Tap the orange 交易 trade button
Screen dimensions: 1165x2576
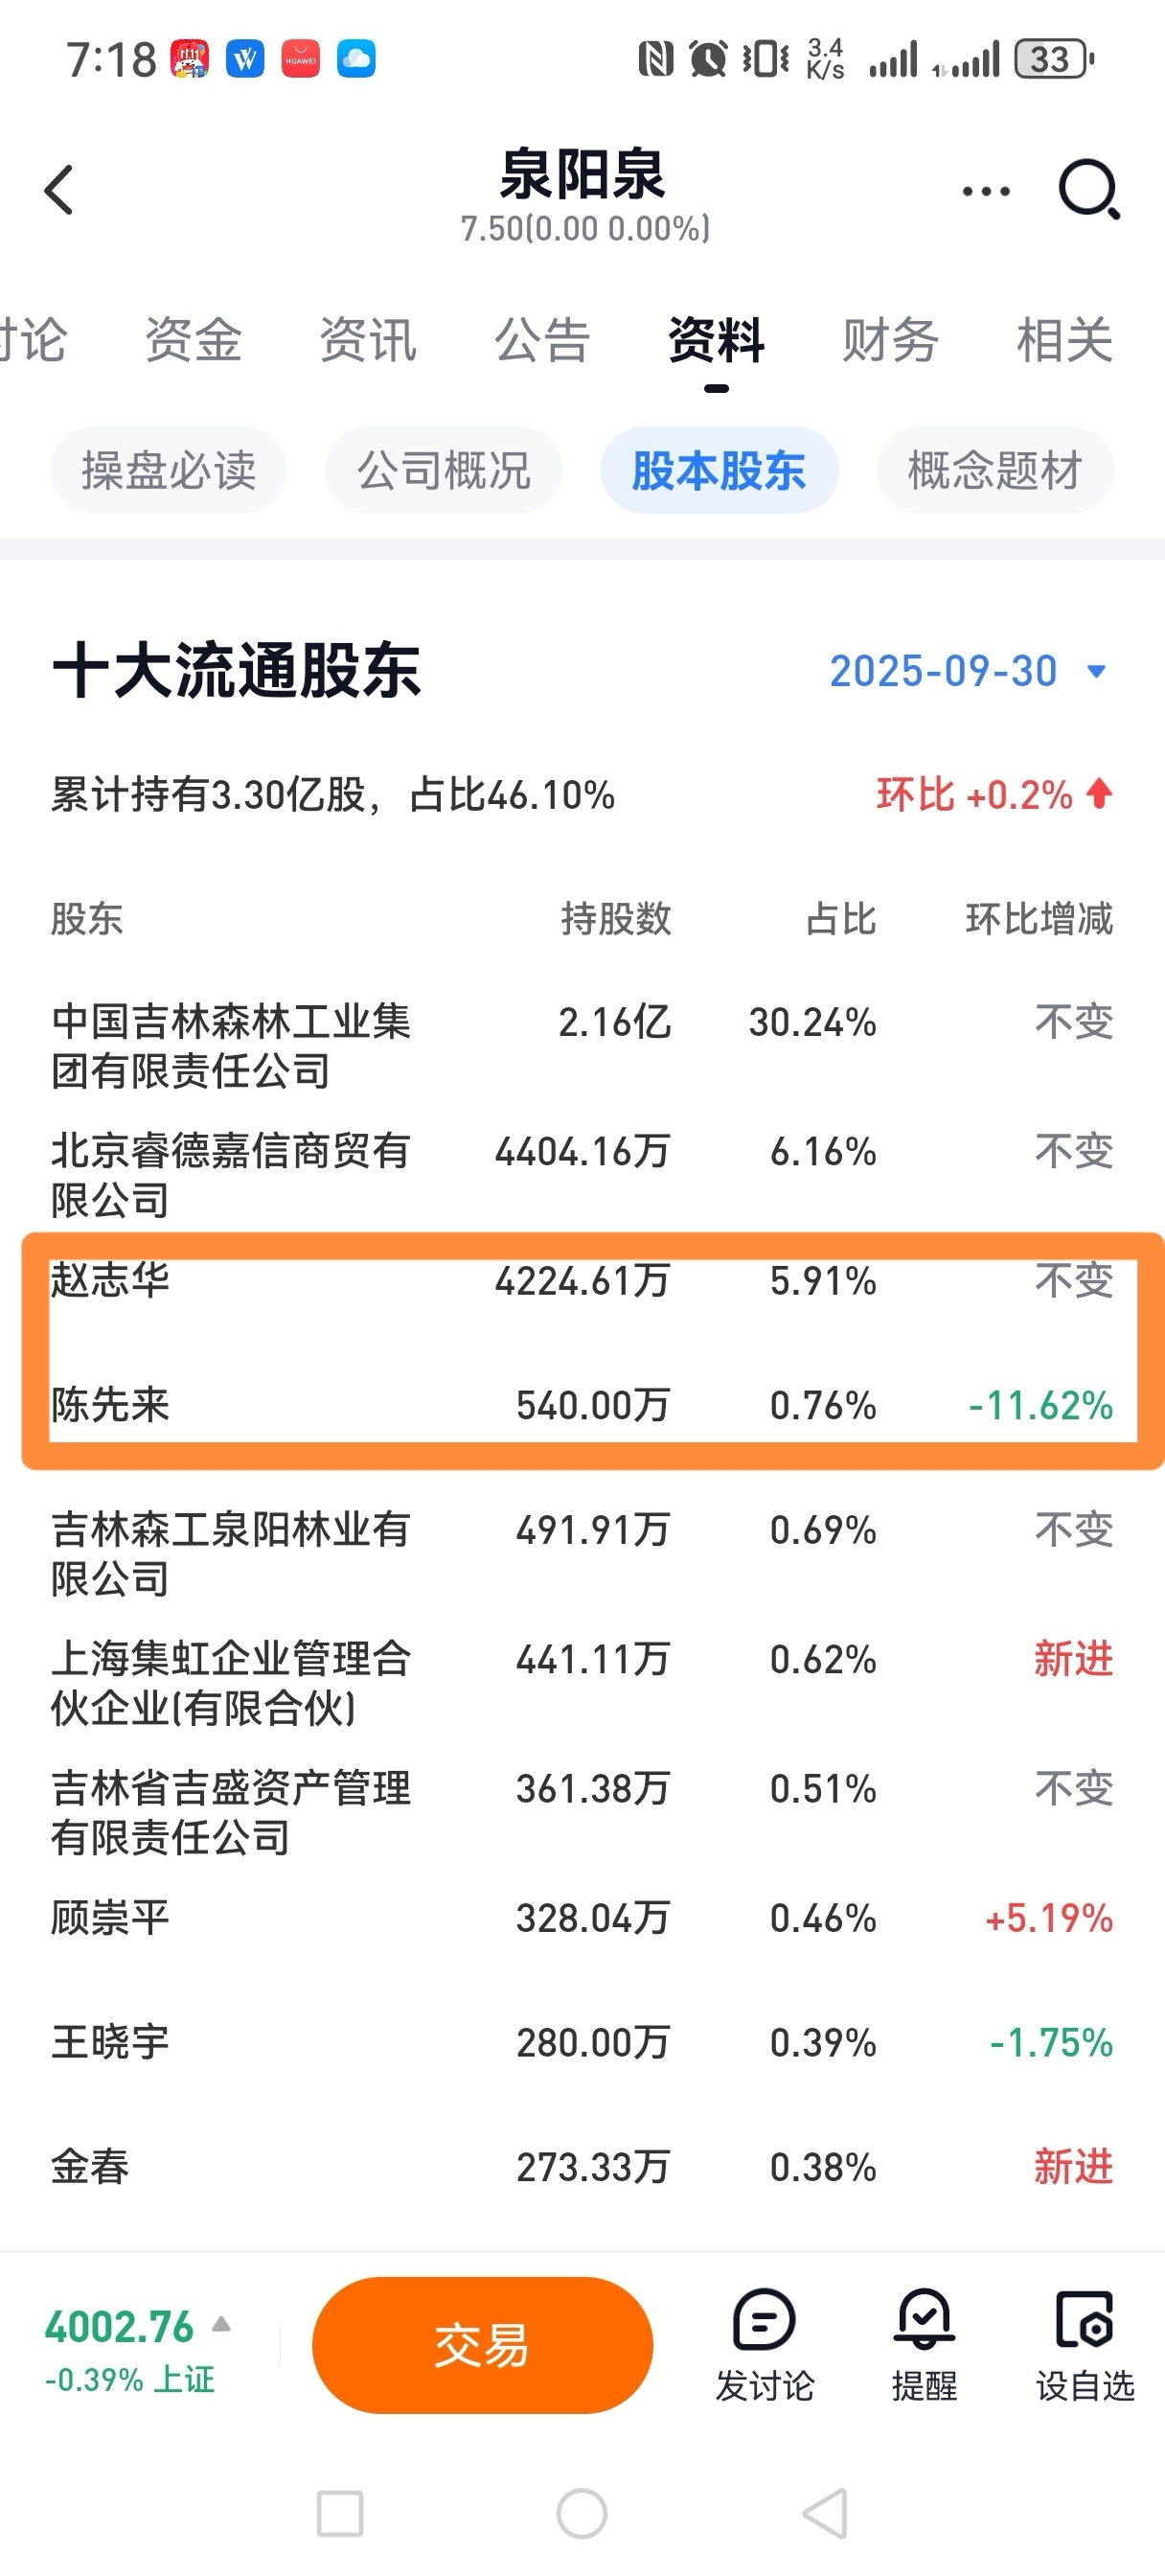pyautogui.click(x=482, y=2346)
